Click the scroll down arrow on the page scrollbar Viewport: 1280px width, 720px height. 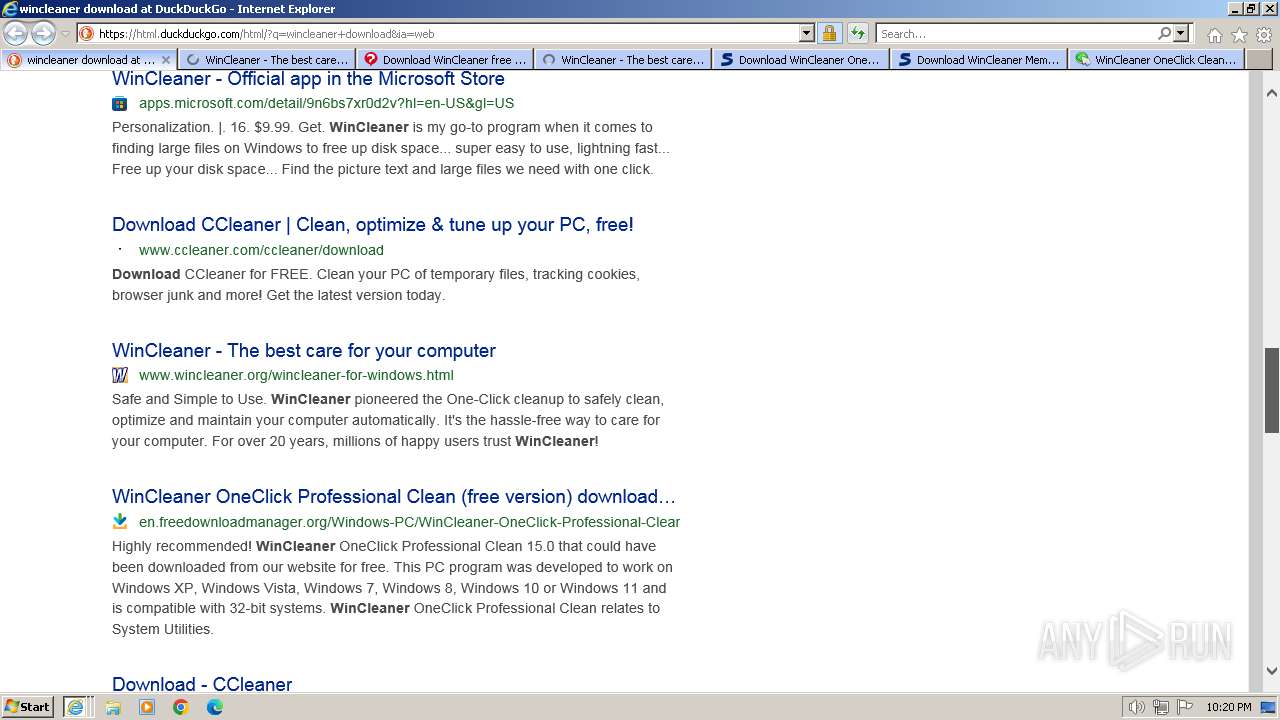tap(1272, 671)
